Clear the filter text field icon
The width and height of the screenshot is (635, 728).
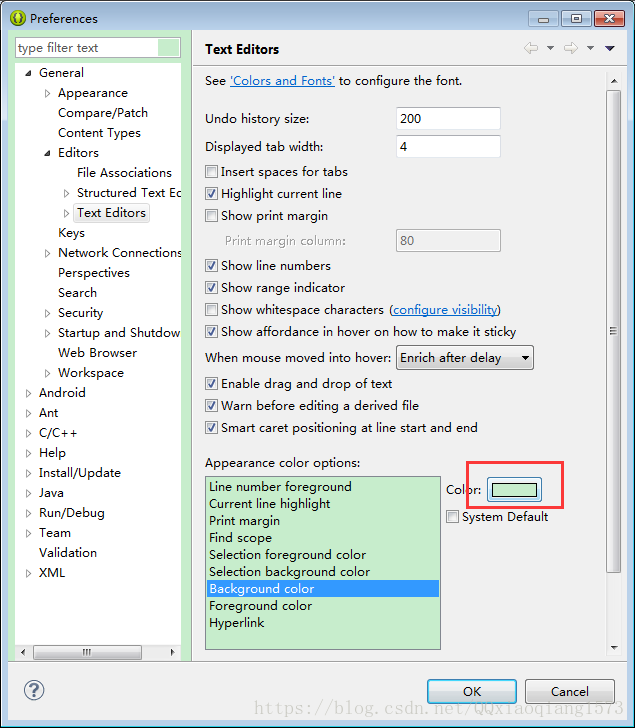(168, 48)
